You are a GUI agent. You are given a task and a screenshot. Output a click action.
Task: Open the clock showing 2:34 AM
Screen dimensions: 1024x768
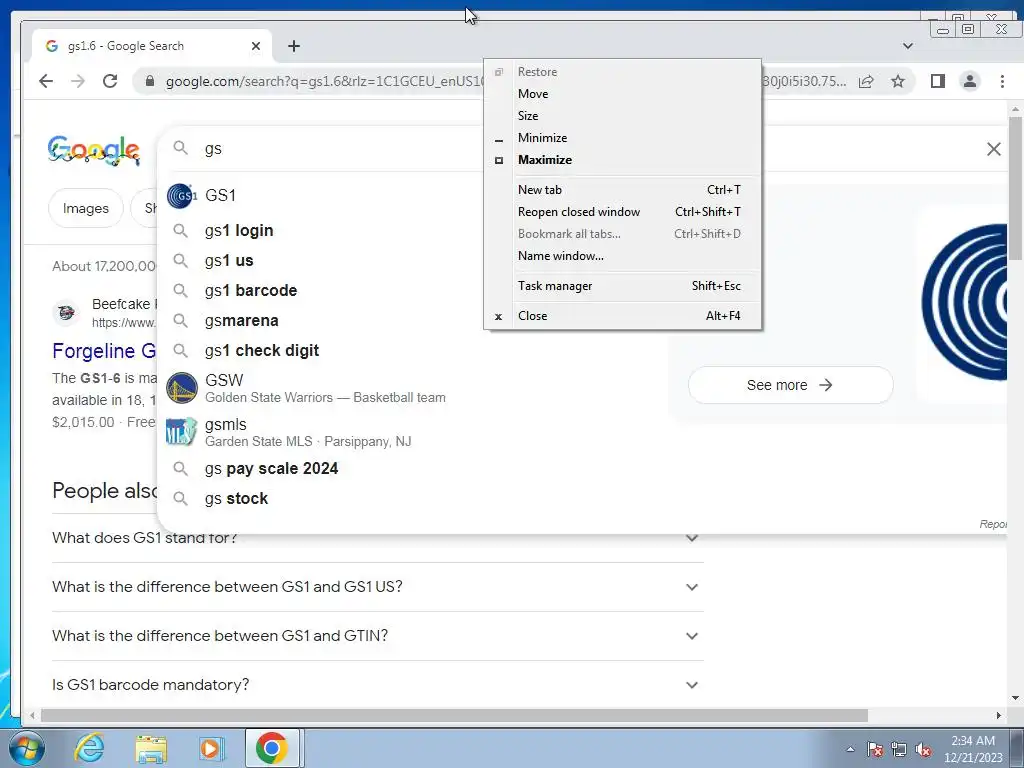point(972,749)
